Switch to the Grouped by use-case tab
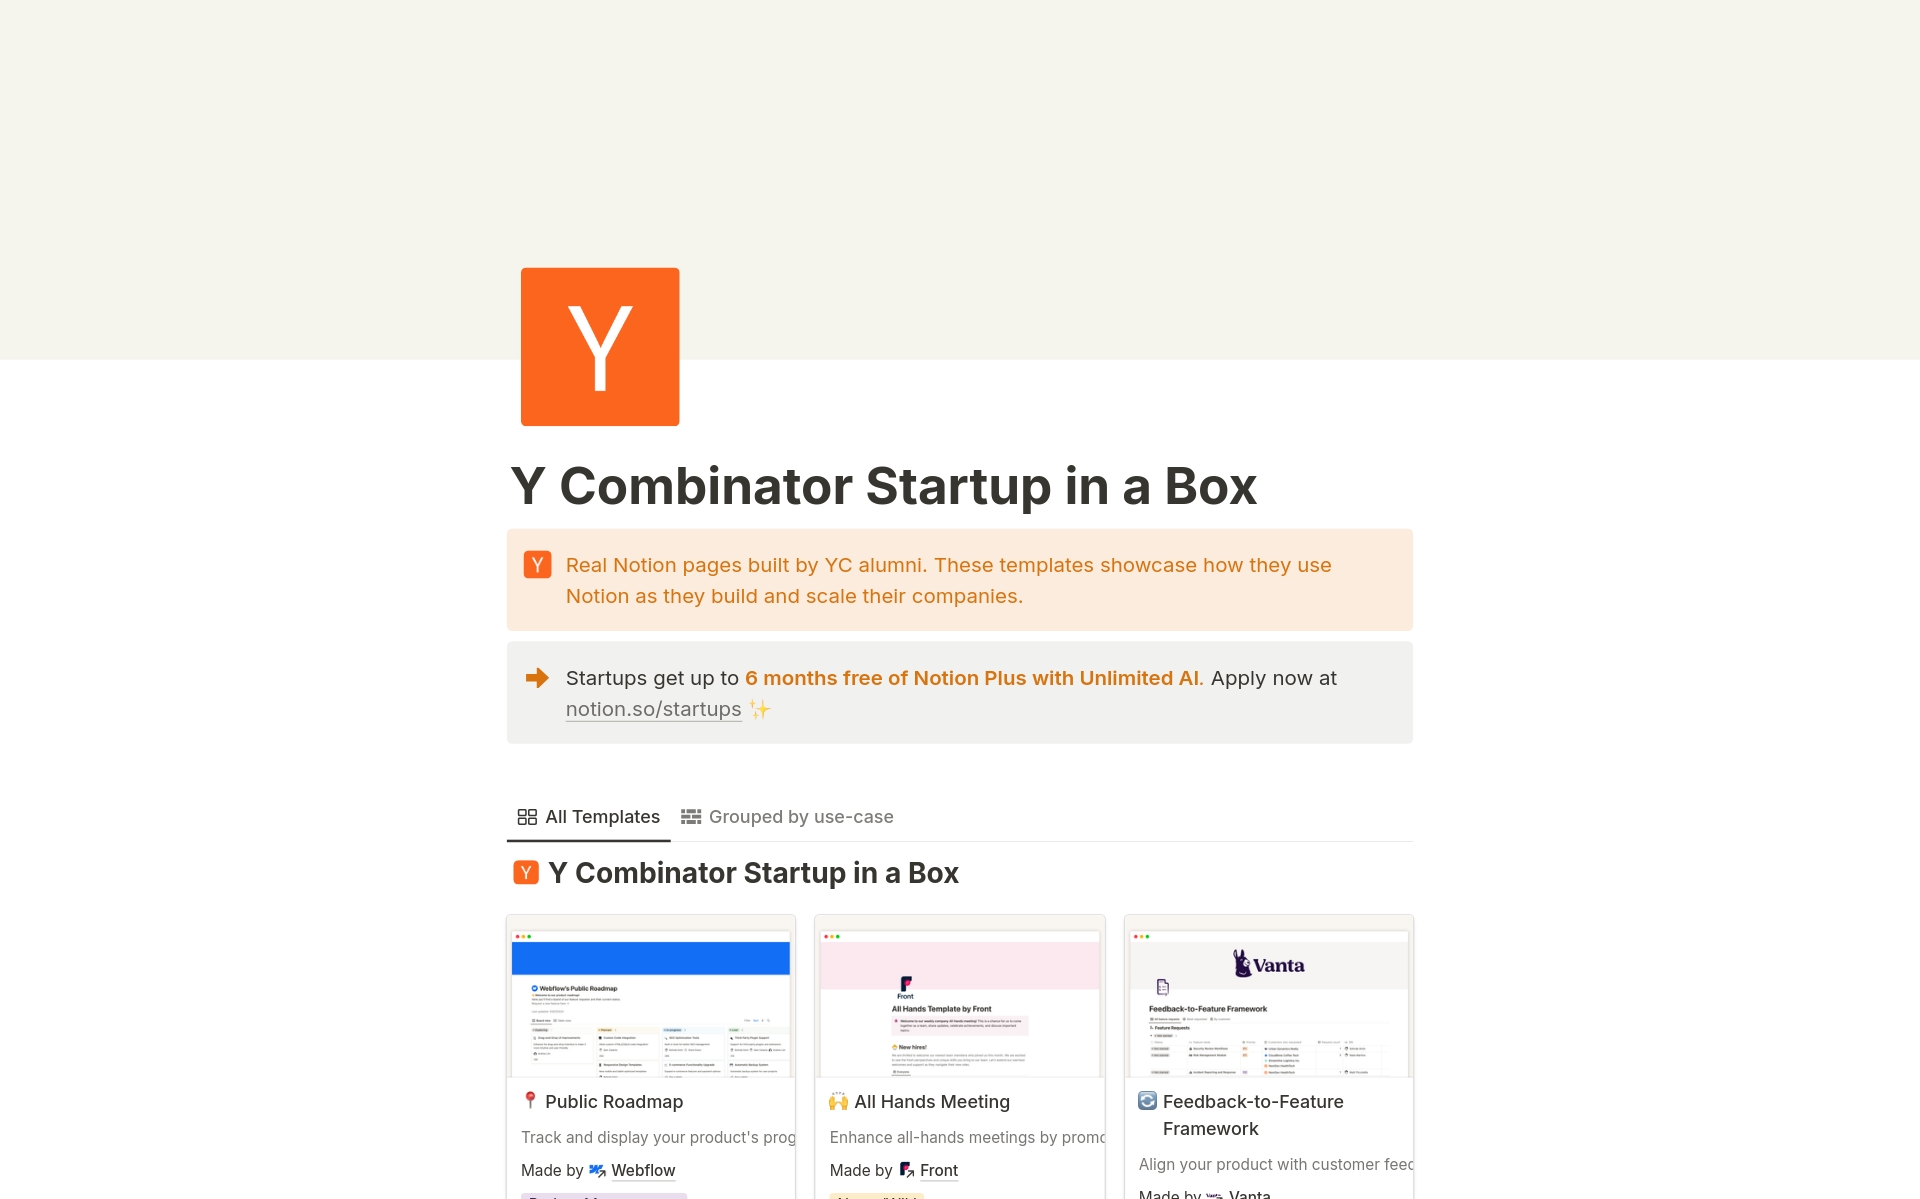 point(787,817)
